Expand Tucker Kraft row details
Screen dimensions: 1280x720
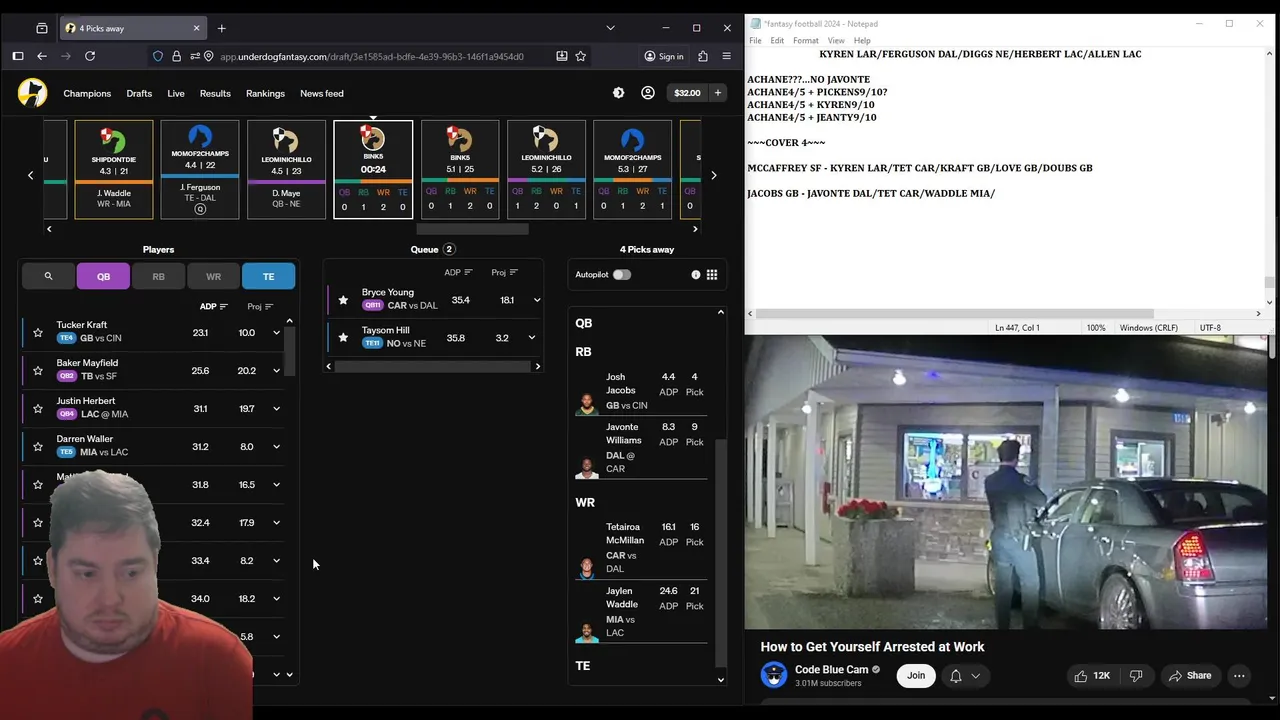click(277, 332)
